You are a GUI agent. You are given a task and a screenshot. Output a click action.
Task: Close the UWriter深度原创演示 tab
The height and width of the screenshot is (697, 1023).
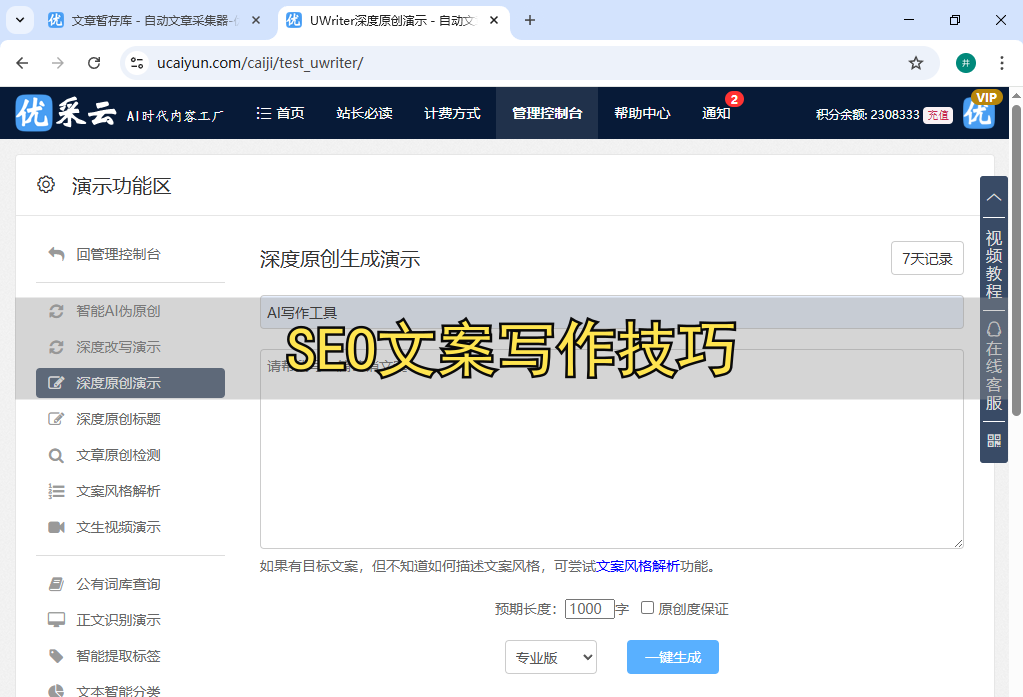coord(494,20)
